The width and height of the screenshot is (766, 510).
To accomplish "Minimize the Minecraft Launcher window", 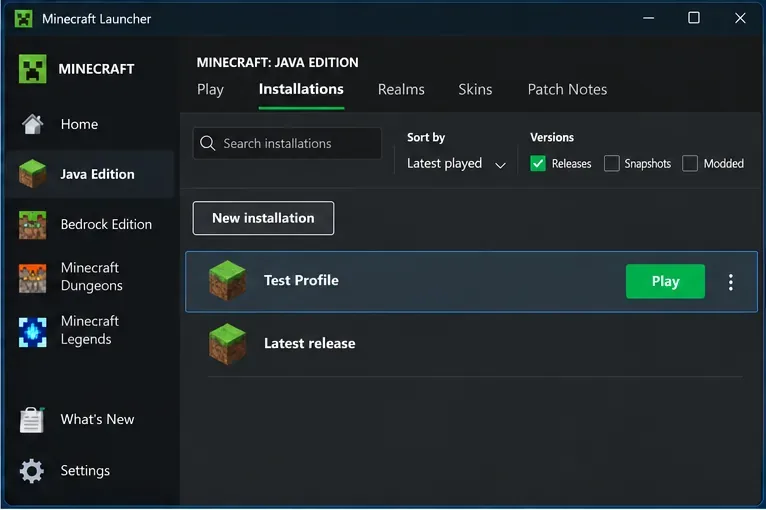I will pyautogui.click(x=648, y=18).
